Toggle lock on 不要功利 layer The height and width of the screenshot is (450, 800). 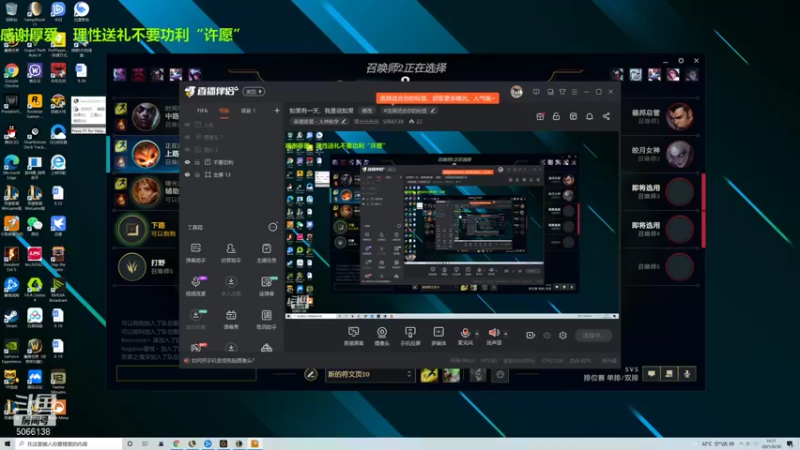pyautogui.click(x=197, y=162)
